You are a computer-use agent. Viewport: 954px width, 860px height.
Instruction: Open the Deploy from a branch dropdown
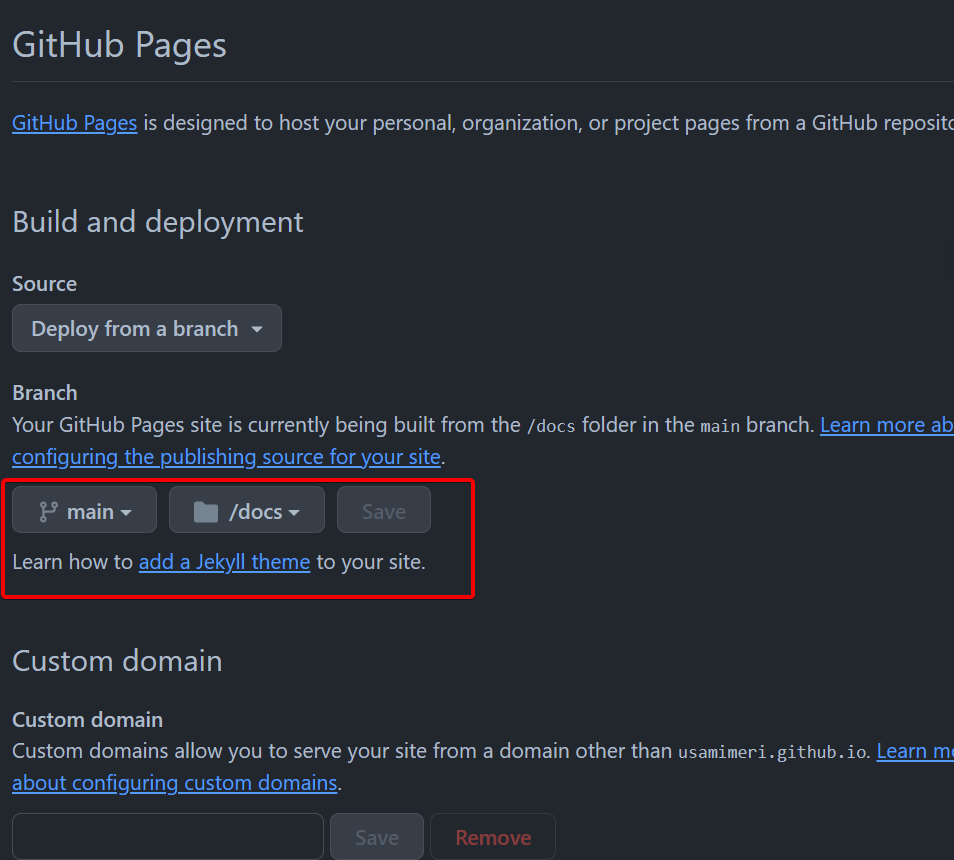click(x=147, y=329)
